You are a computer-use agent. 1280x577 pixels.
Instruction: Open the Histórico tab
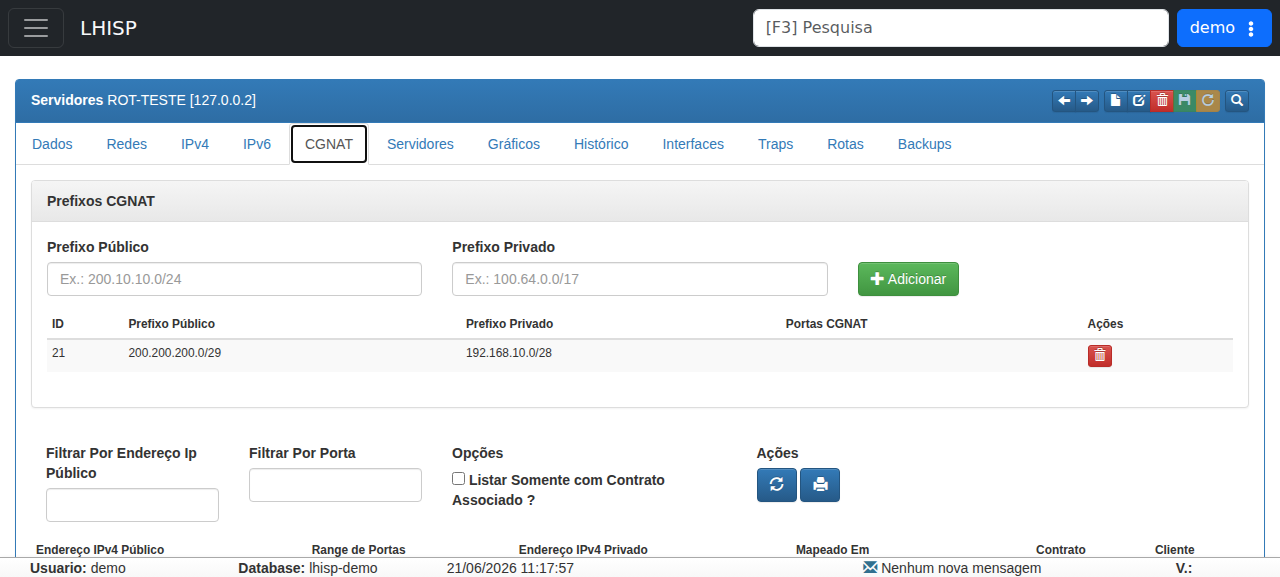click(x=601, y=144)
